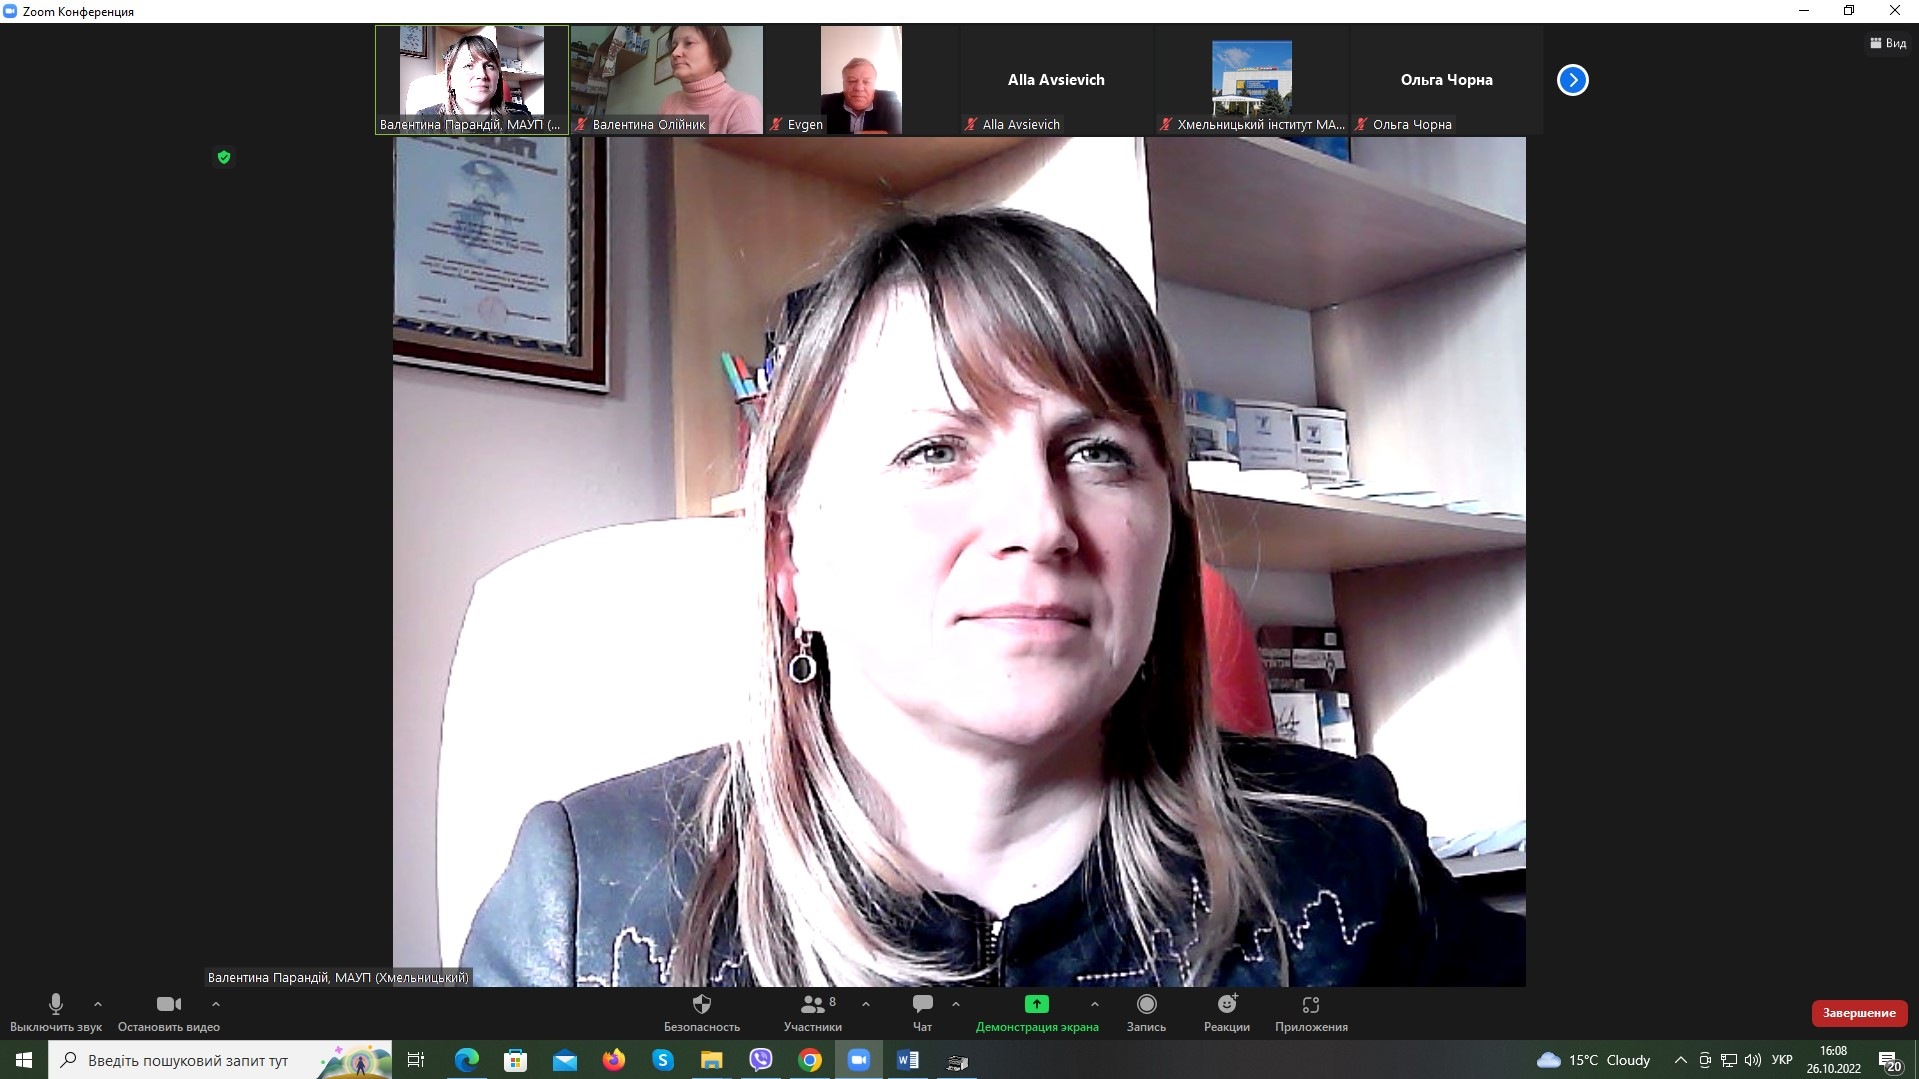Viewport: 1919px width, 1079px height.
Task: Open the notification center icon
Action: point(1890,1060)
